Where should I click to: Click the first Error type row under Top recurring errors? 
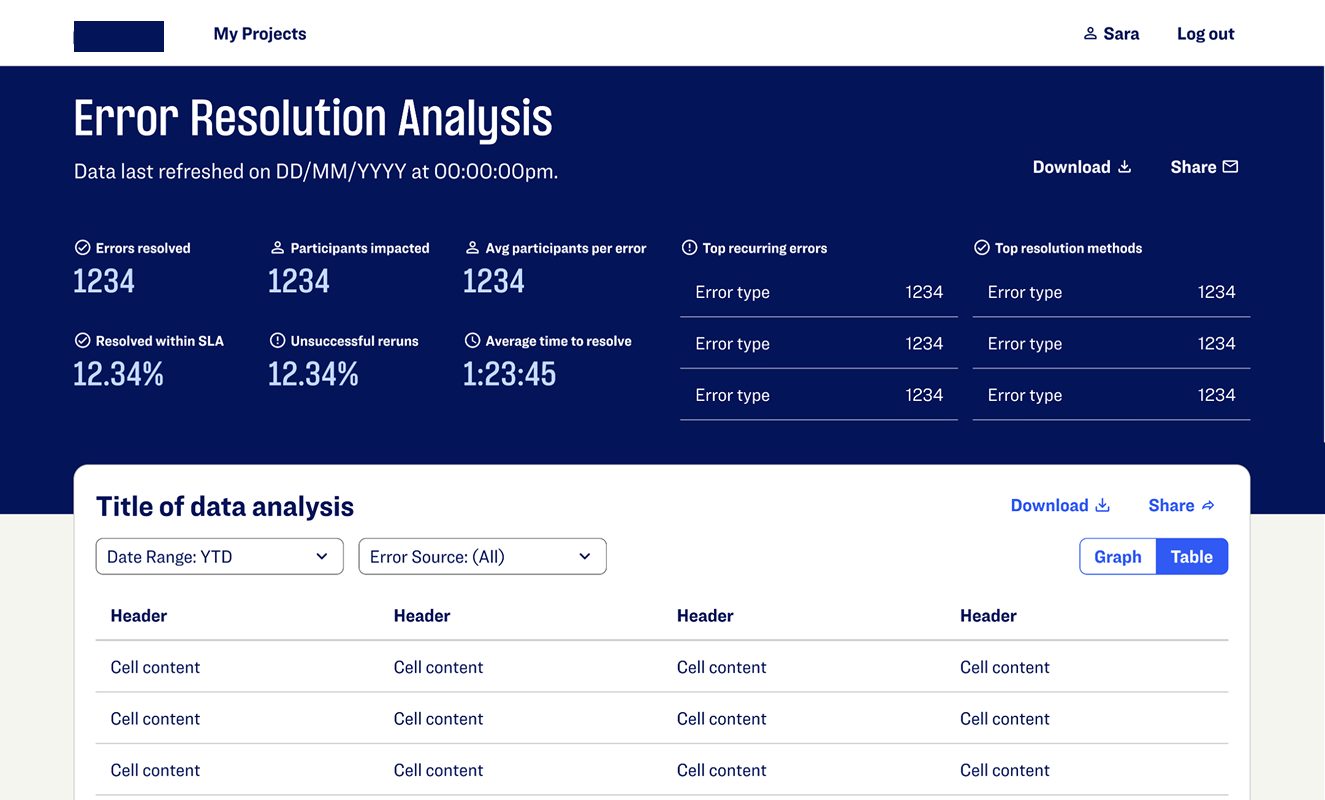(x=819, y=292)
